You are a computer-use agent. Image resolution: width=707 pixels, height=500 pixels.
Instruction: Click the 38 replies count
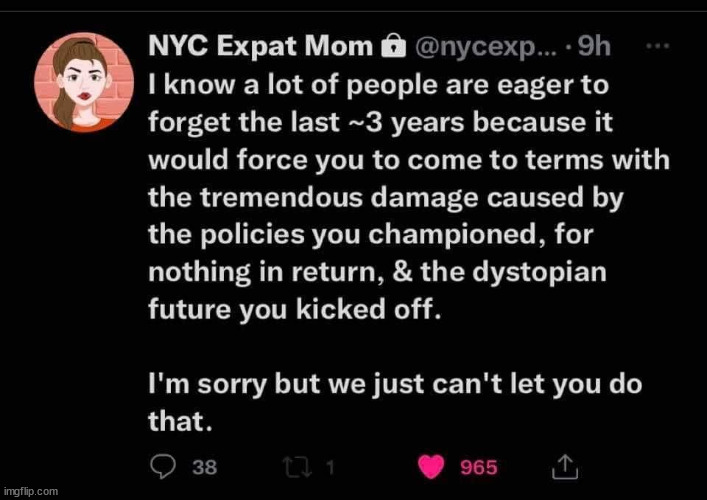205,467
